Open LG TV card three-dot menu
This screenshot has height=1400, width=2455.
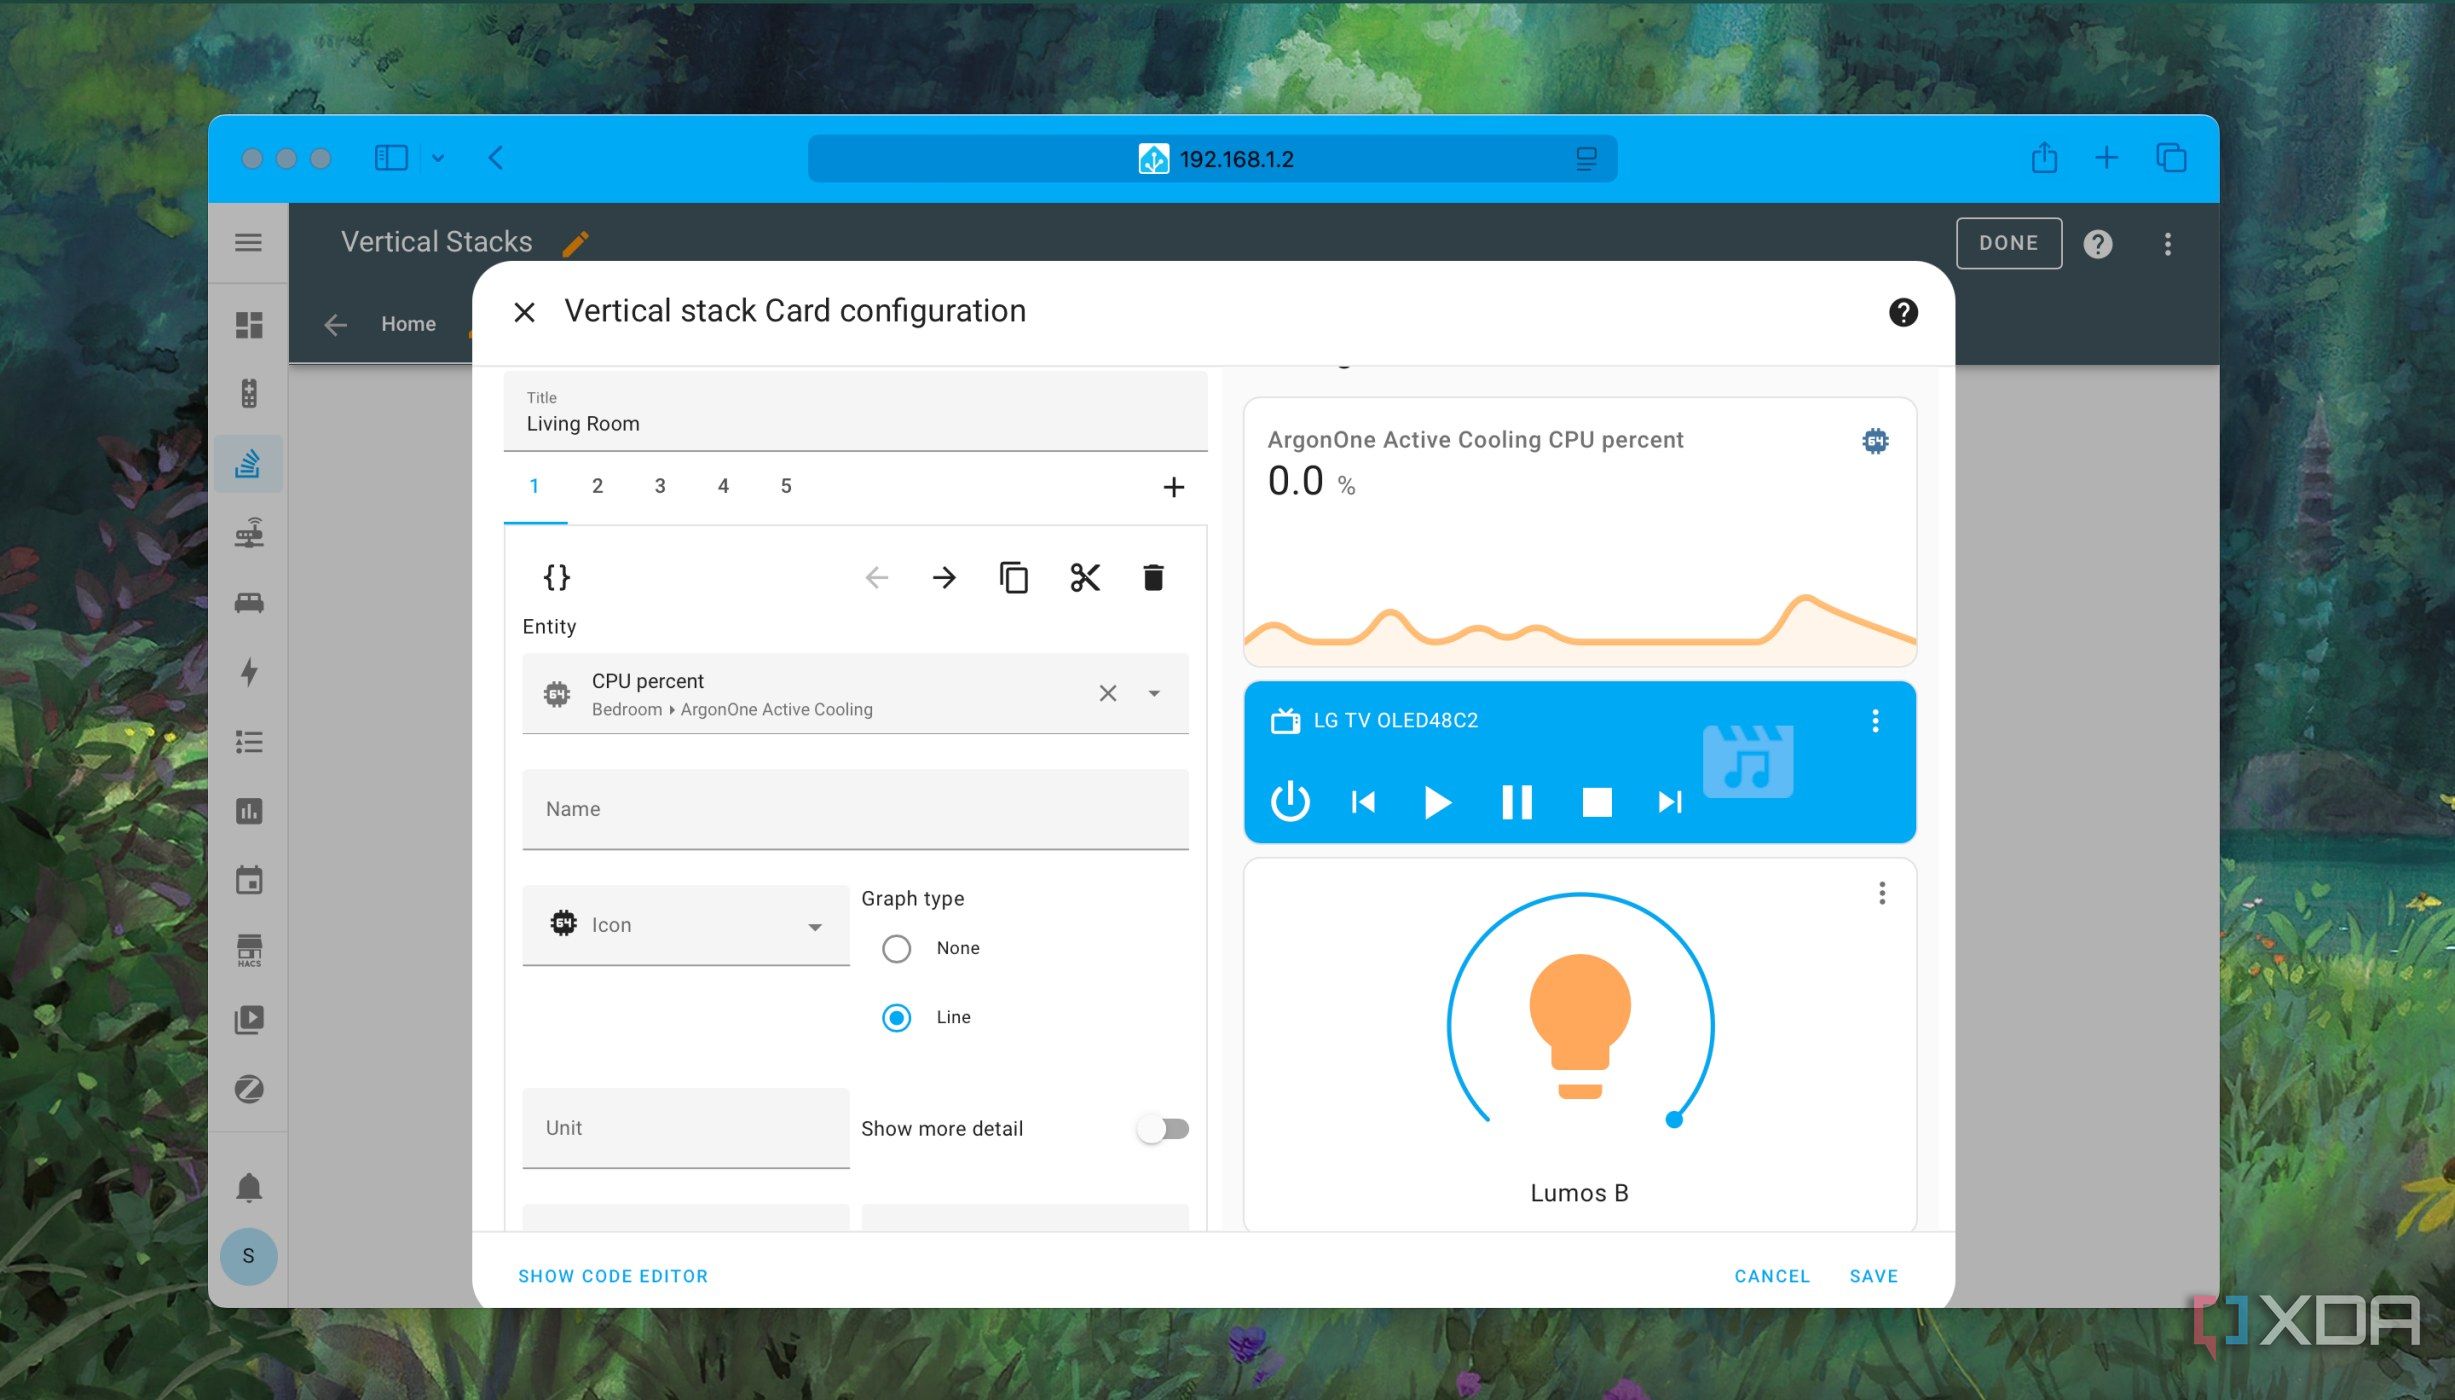click(1875, 721)
